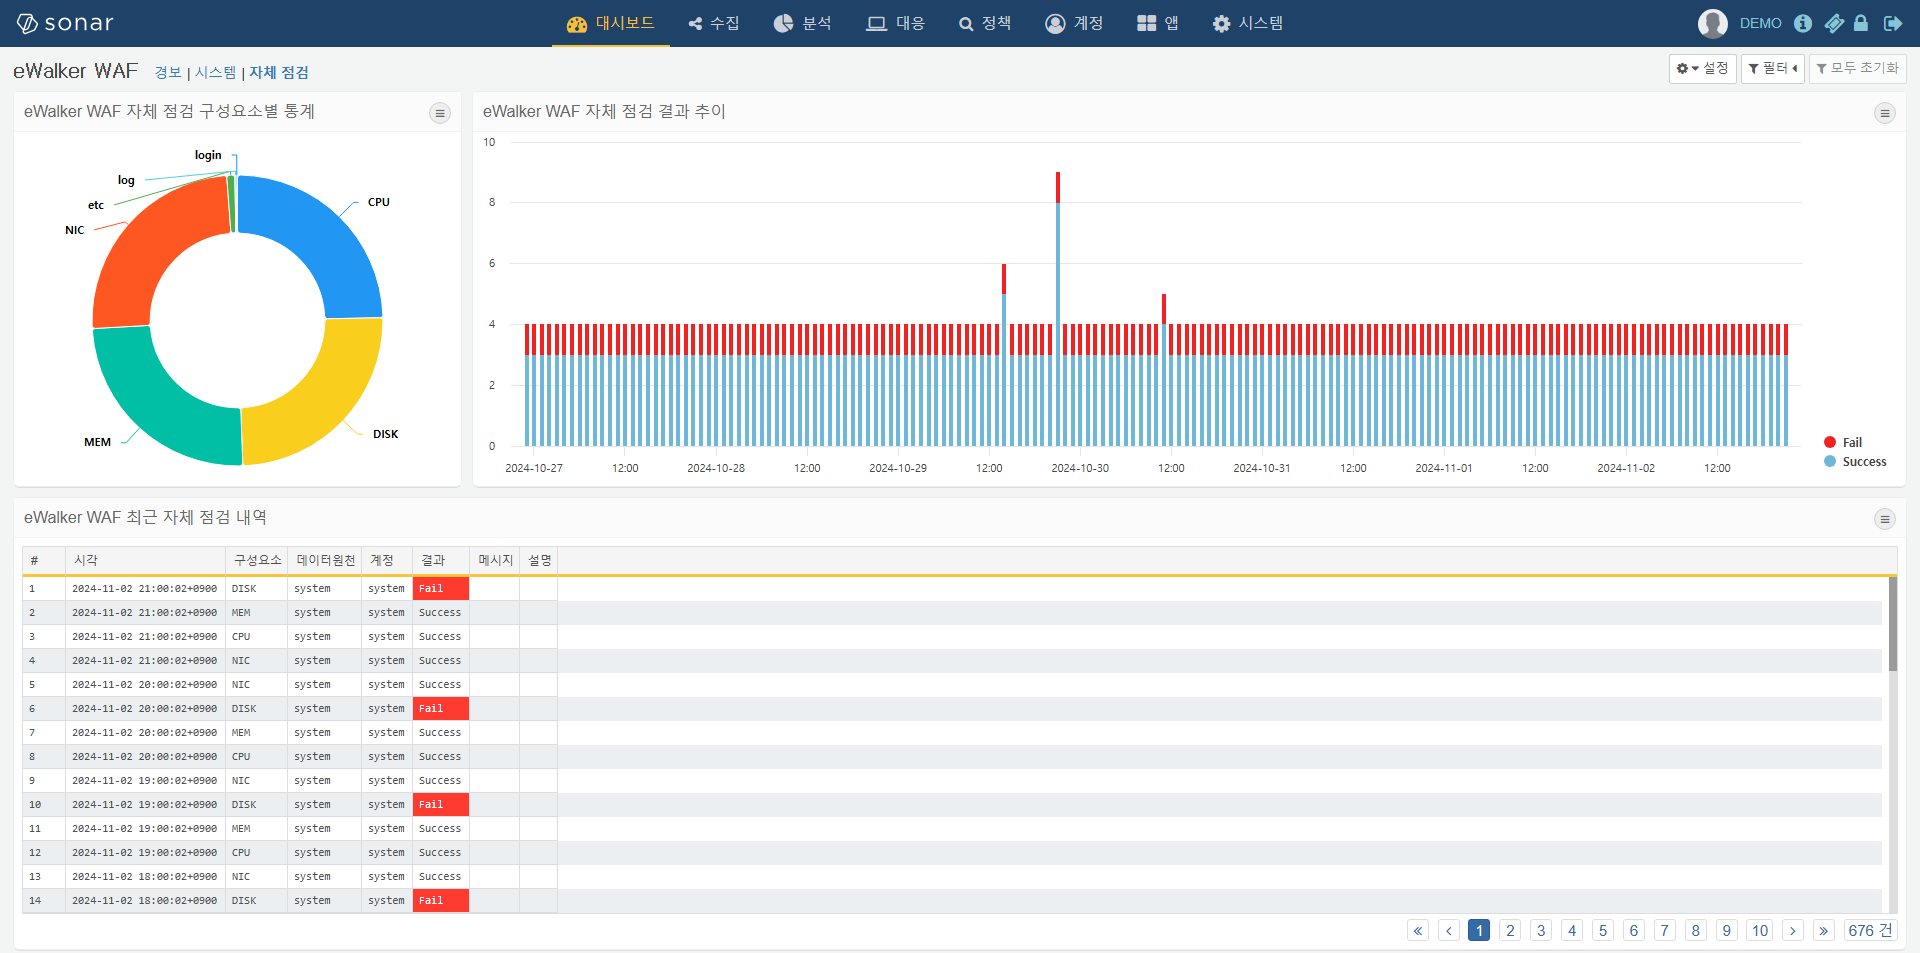Screen dimensions: 1920x953
Task: Open the 설정 settings dropdown
Action: (1702, 68)
